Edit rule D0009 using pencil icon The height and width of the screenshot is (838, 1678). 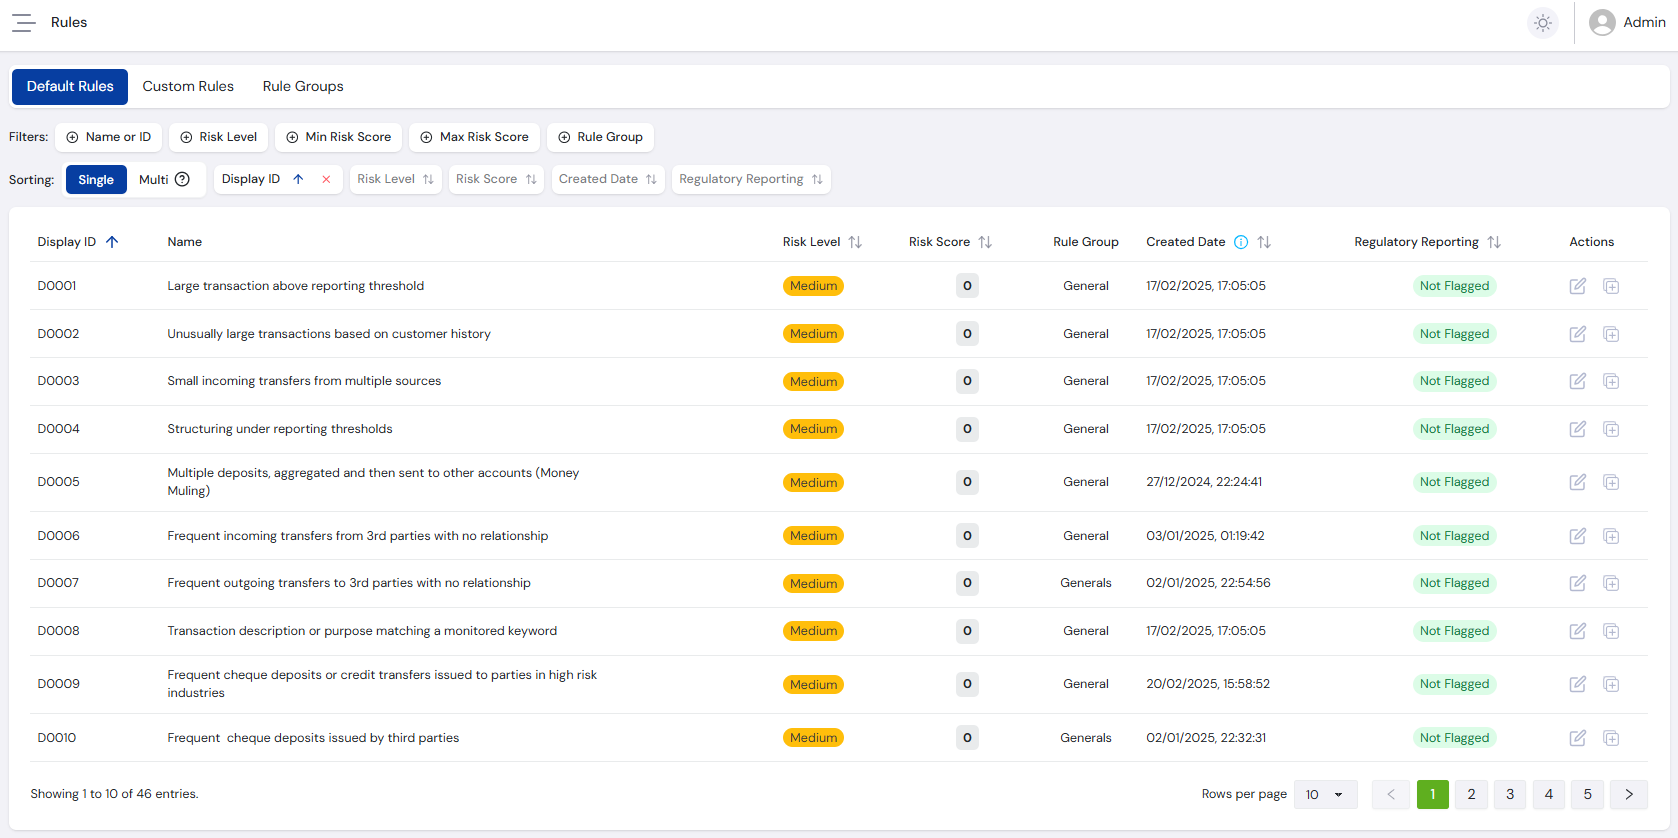click(x=1578, y=684)
